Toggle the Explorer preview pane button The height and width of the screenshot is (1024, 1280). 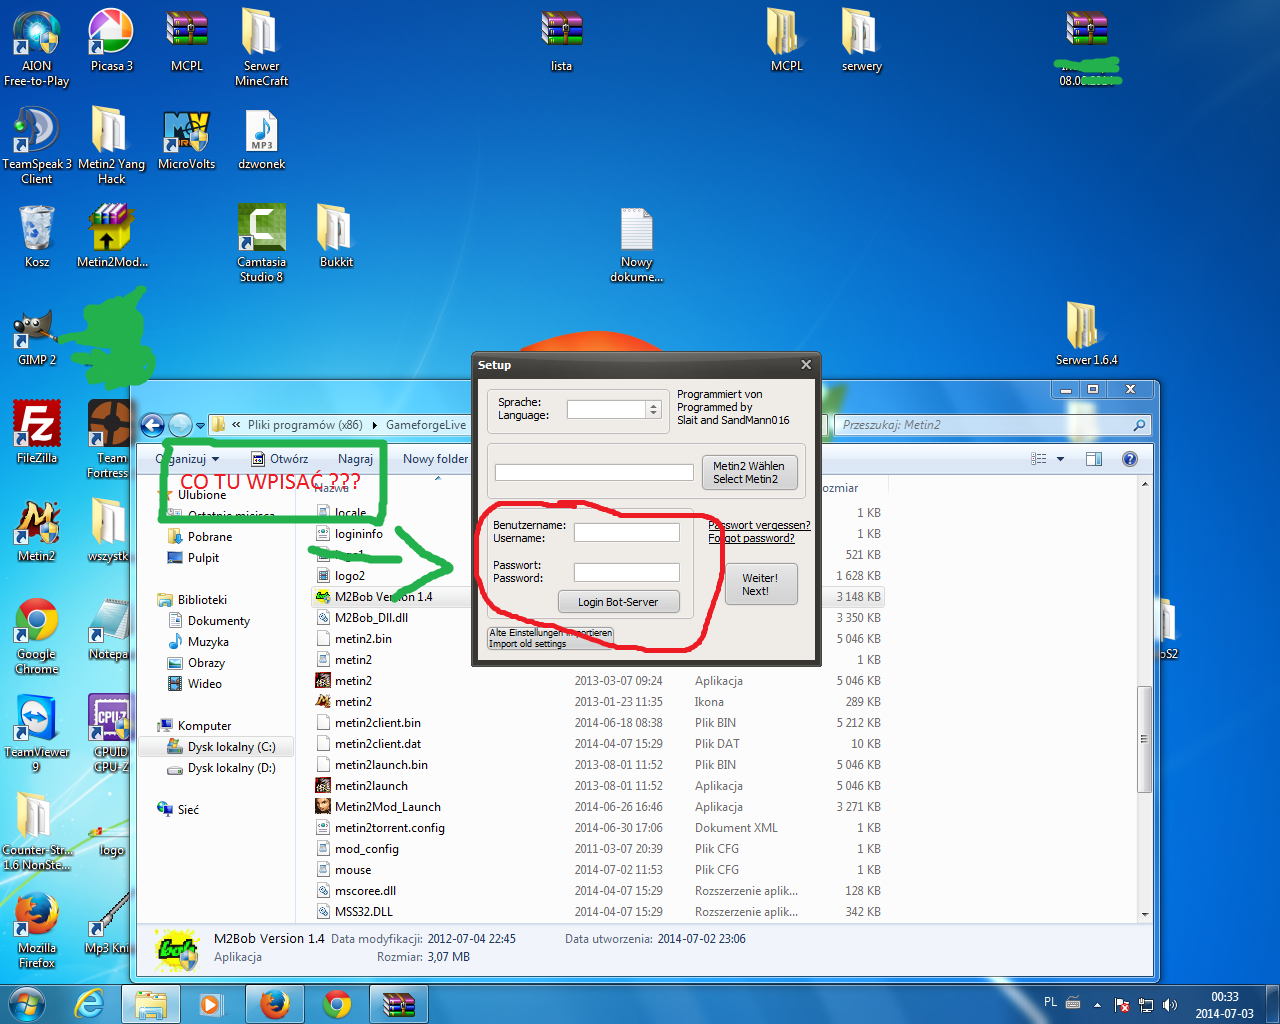click(1094, 459)
